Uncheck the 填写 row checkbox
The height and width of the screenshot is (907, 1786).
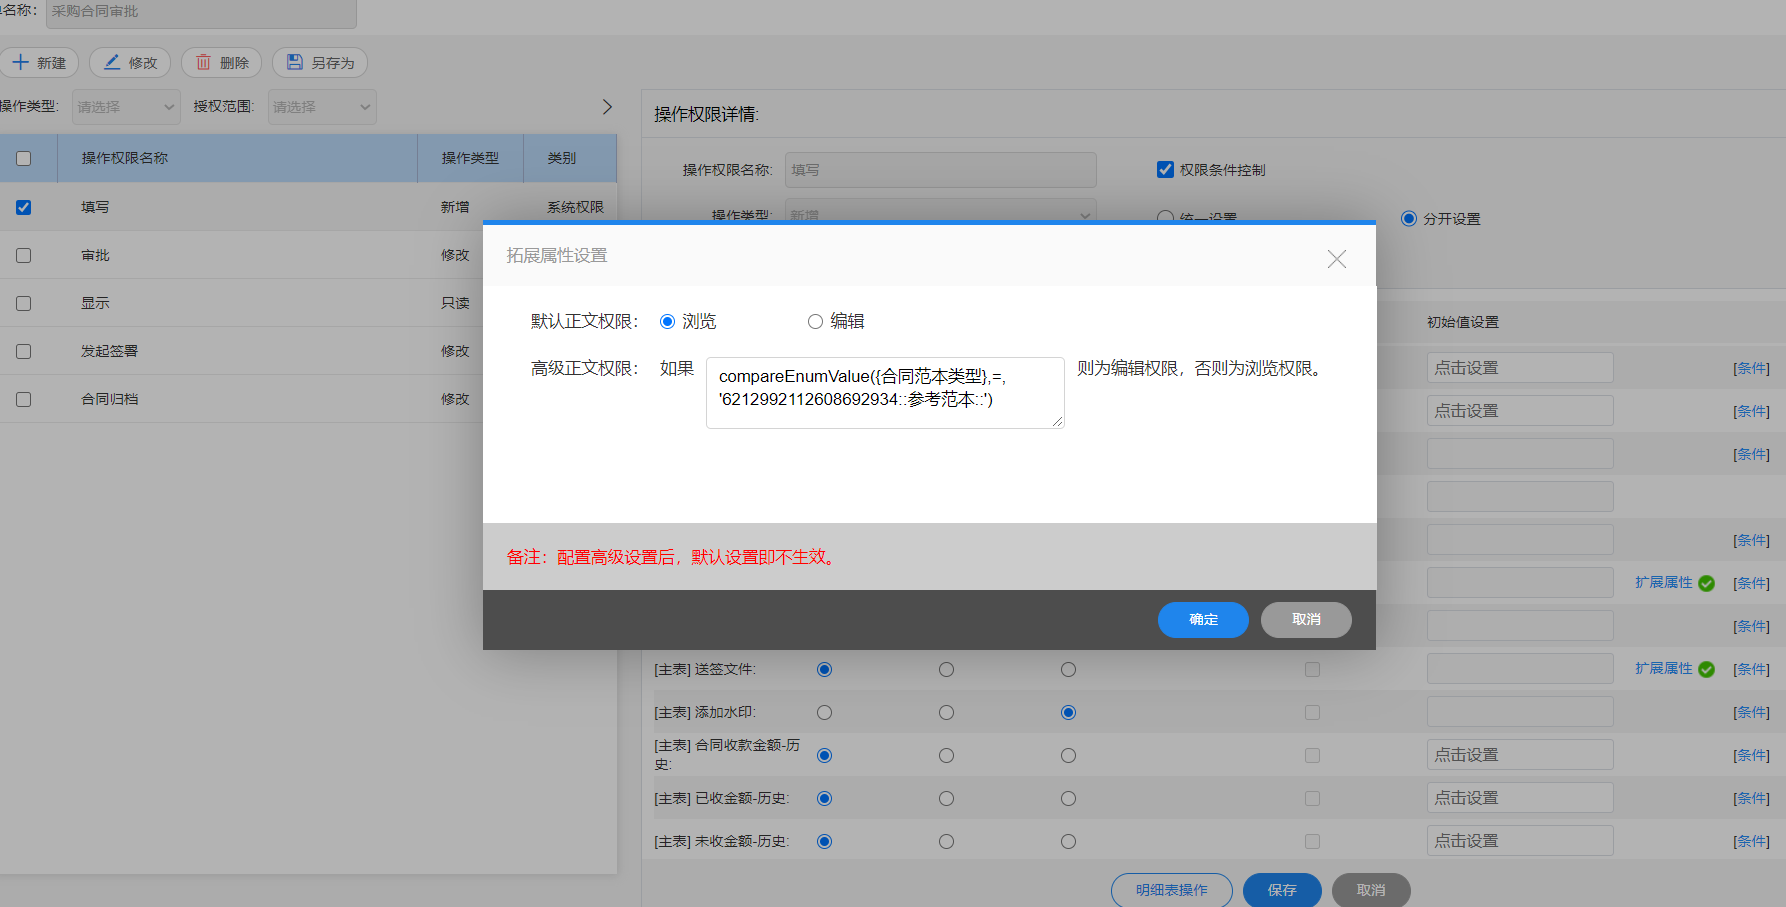coord(24,207)
